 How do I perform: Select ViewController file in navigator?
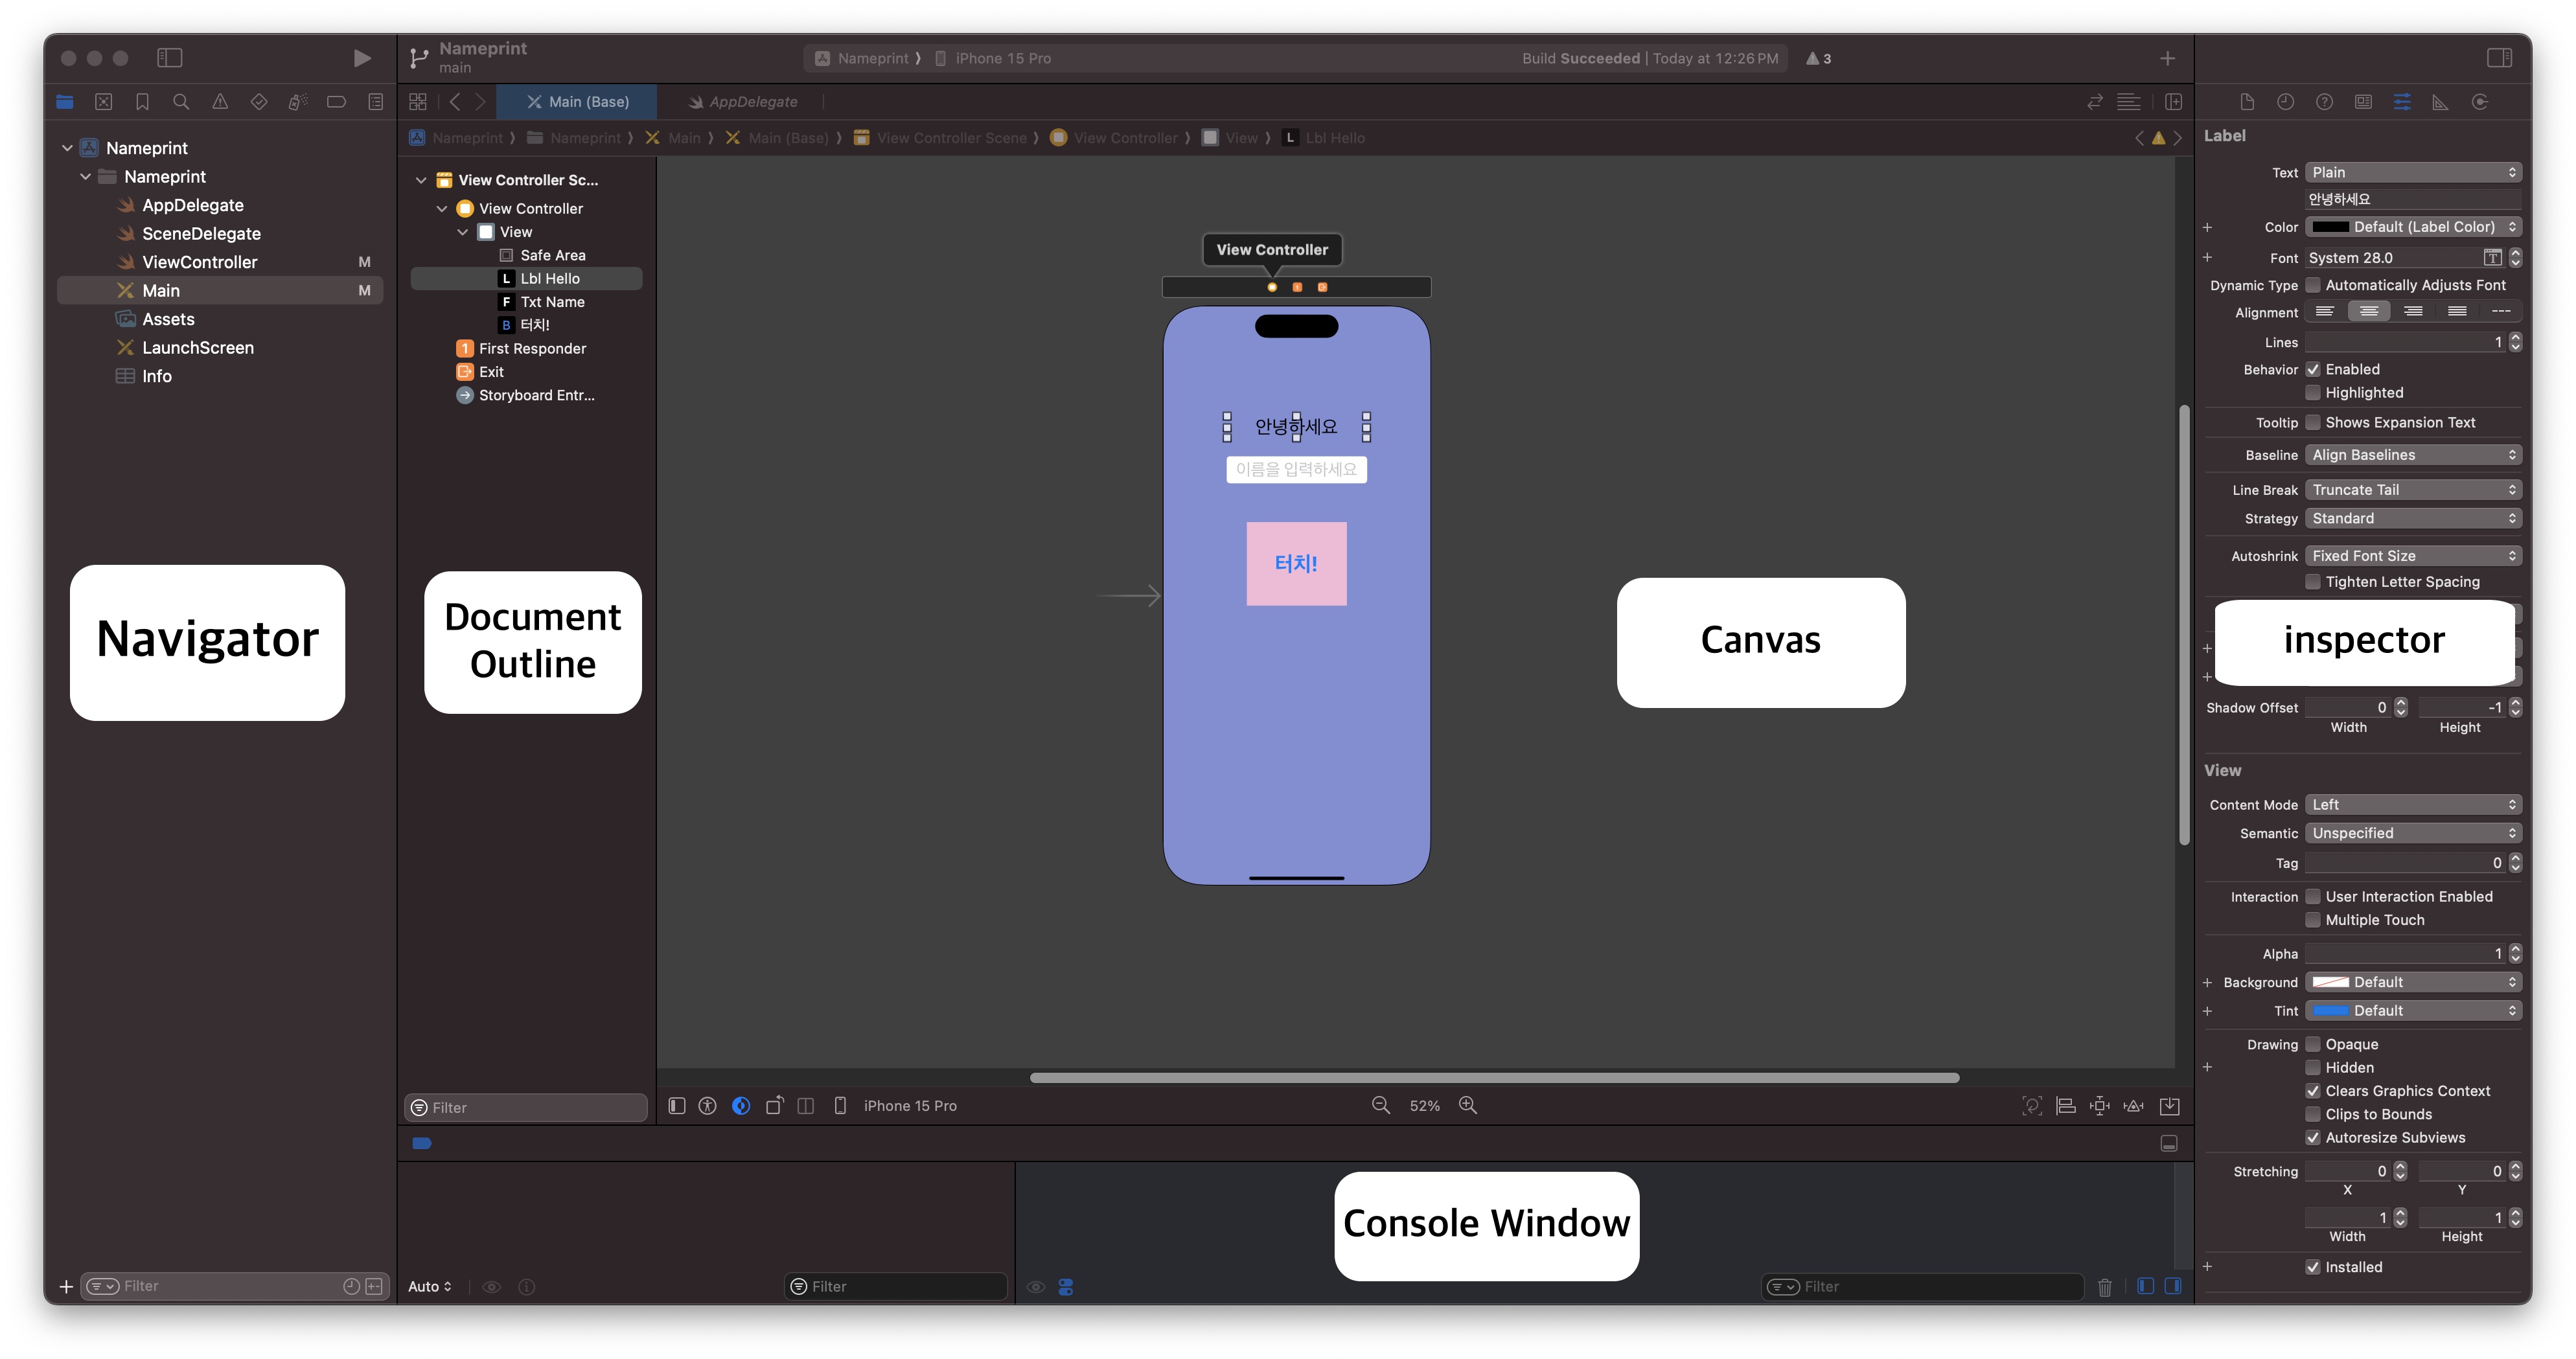click(200, 262)
